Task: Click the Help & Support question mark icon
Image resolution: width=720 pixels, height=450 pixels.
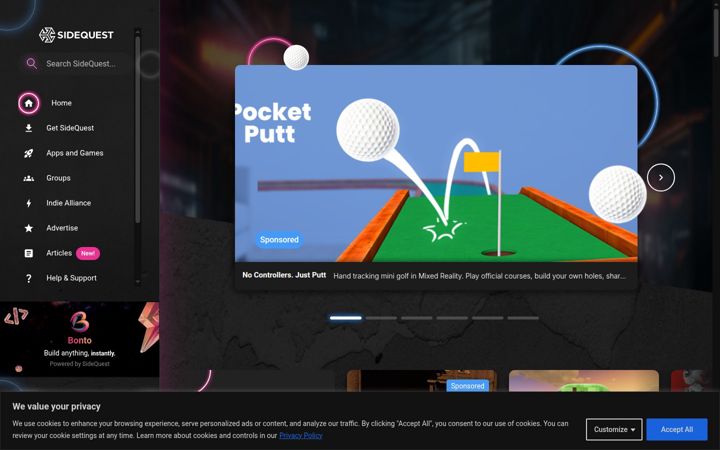Action: (x=28, y=278)
